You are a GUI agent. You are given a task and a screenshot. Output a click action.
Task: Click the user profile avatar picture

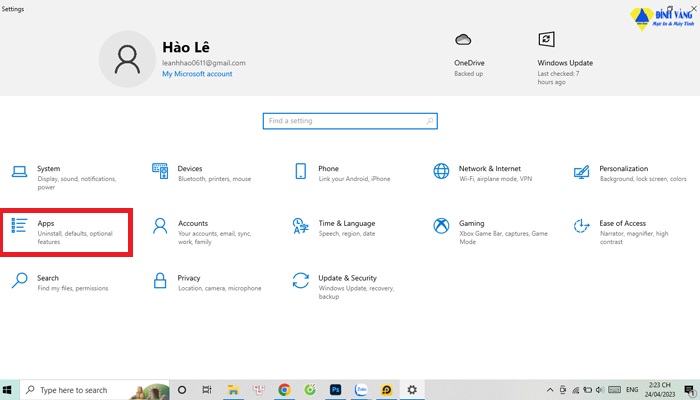tap(127, 59)
